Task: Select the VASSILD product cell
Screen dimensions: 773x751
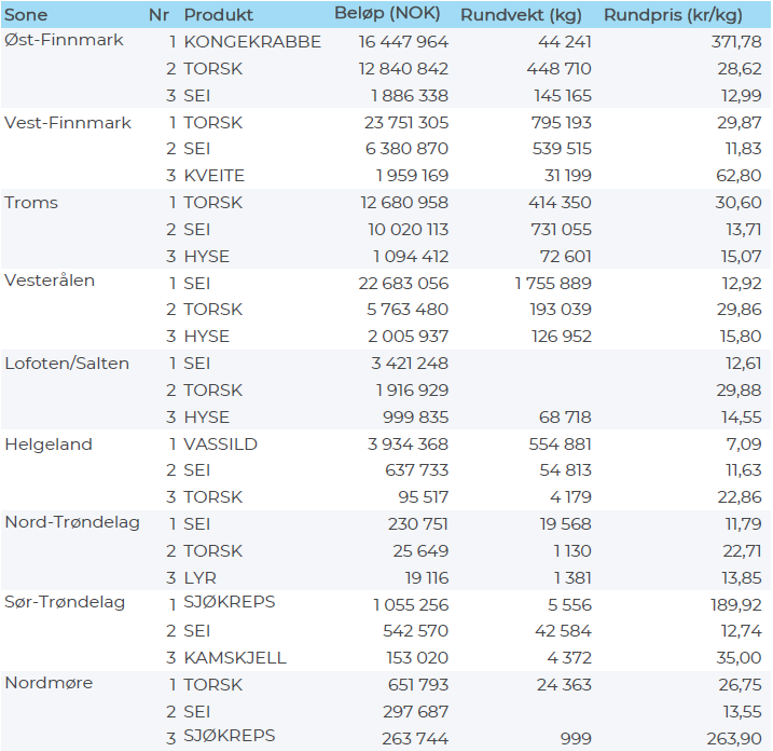Action: coord(220,444)
